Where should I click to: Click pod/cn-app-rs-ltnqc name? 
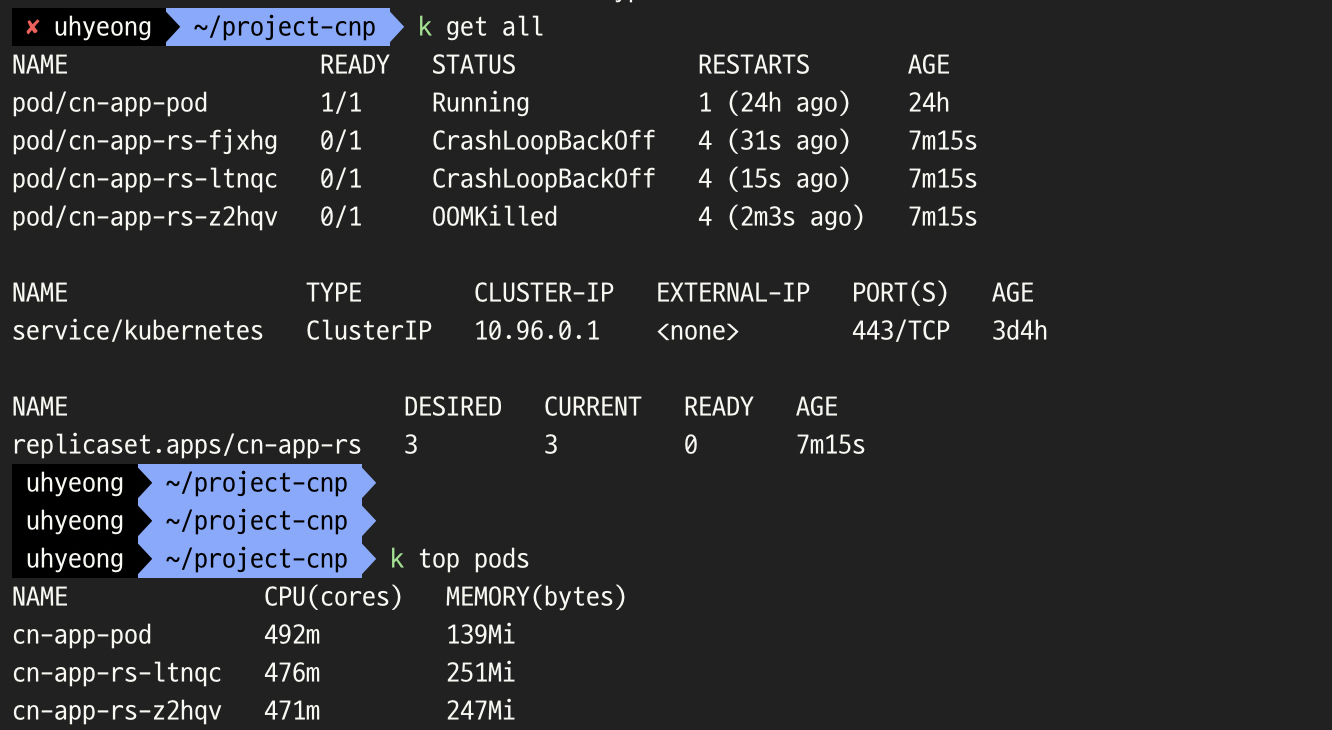click(145, 179)
